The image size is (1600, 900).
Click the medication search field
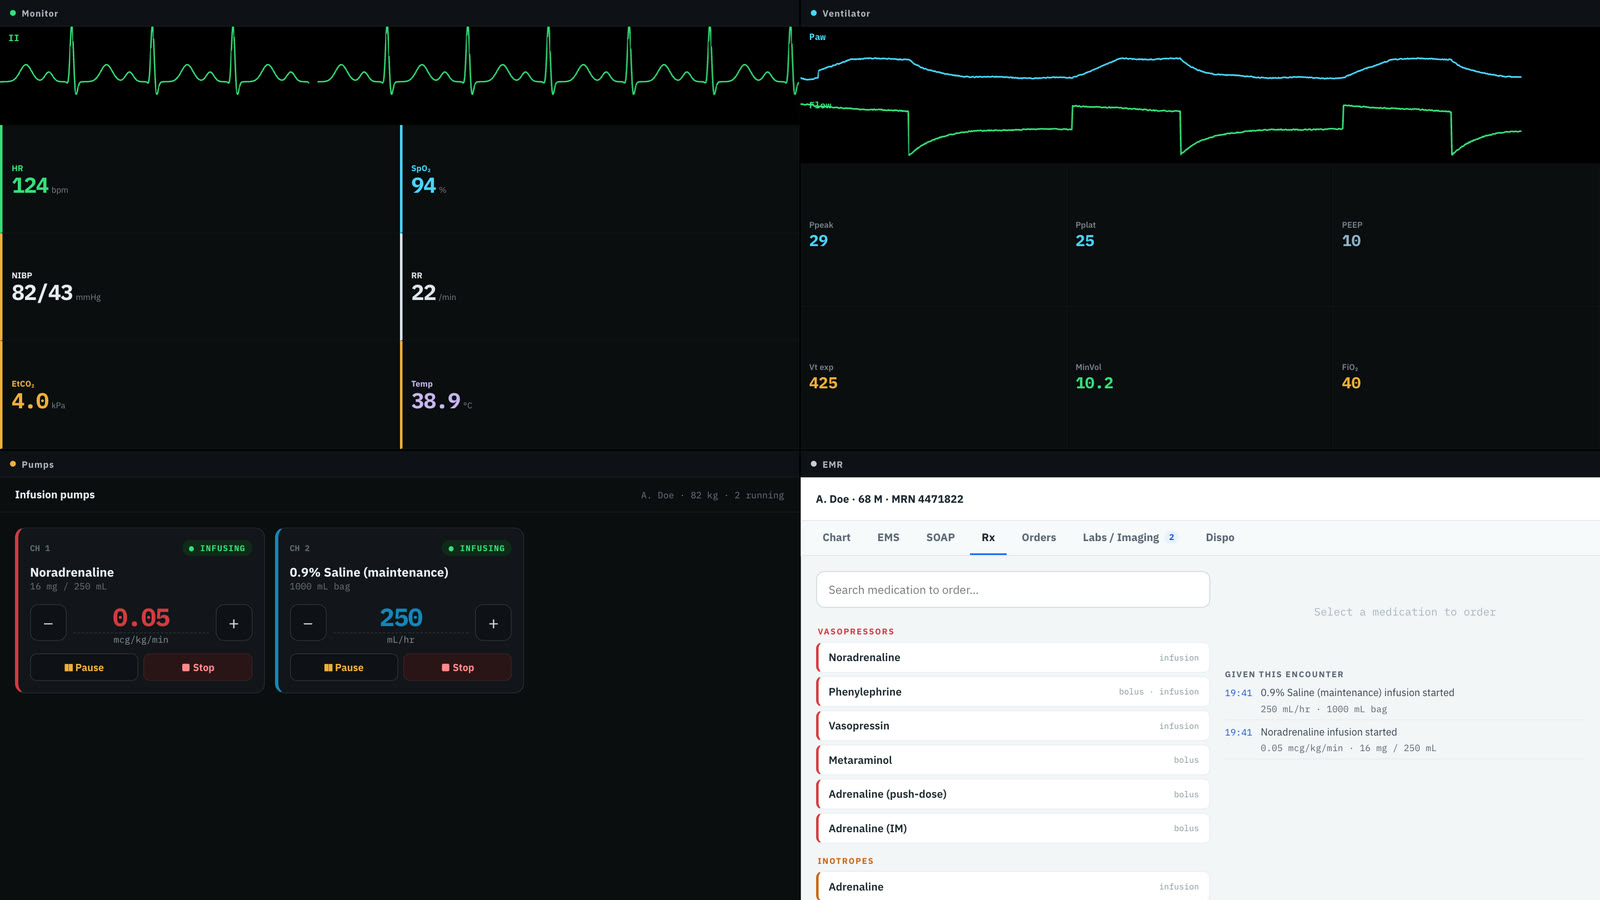pyautogui.click(x=1013, y=590)
